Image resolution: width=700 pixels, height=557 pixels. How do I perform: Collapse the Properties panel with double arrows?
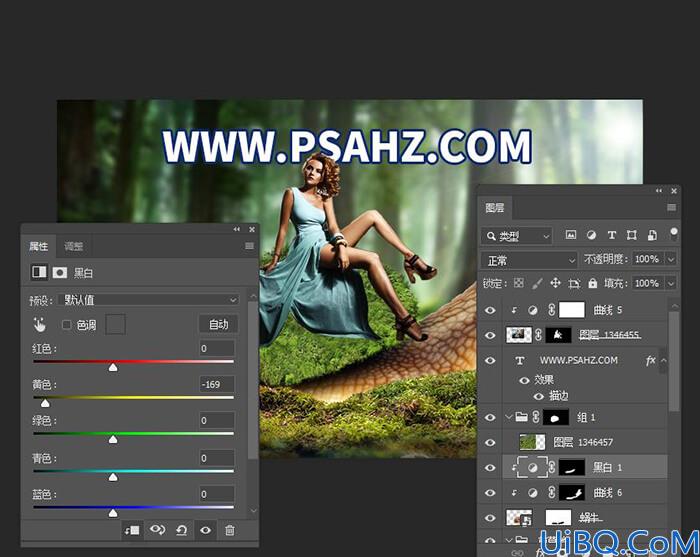[x=237, y=229]
